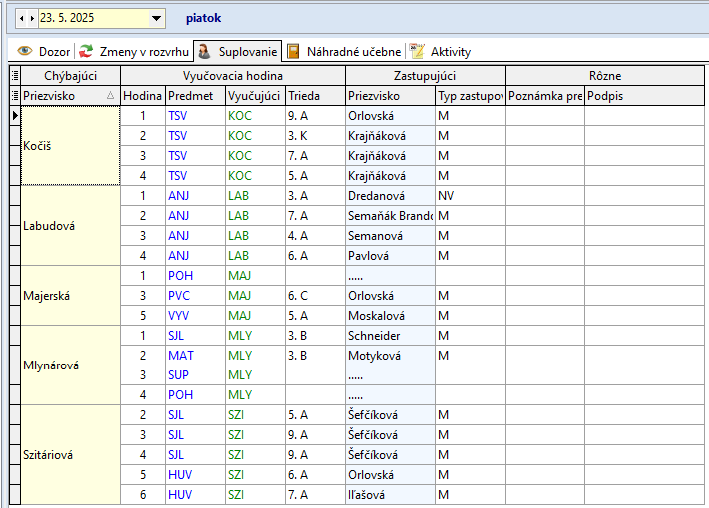
Task: Click the date field 23. 5. 2025
Action: [94, 19]
